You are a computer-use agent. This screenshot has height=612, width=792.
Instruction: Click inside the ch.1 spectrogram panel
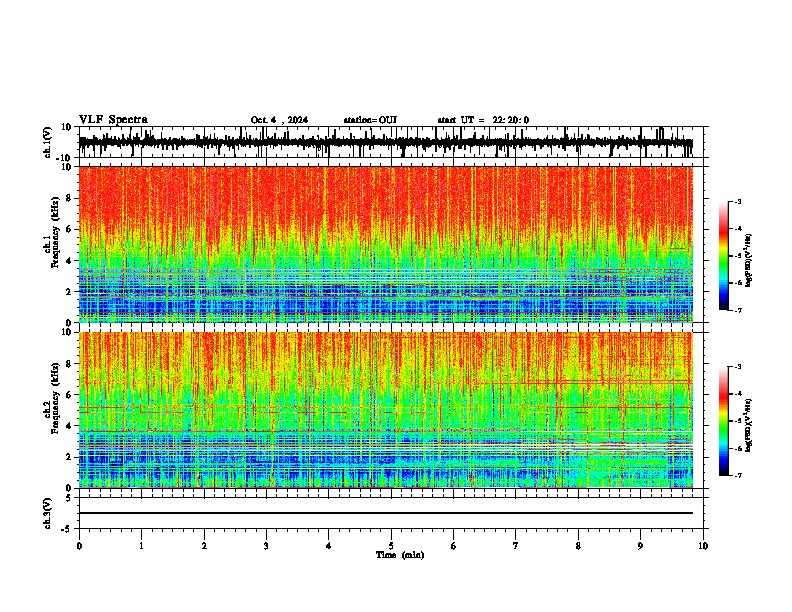(x=385, y=244)
